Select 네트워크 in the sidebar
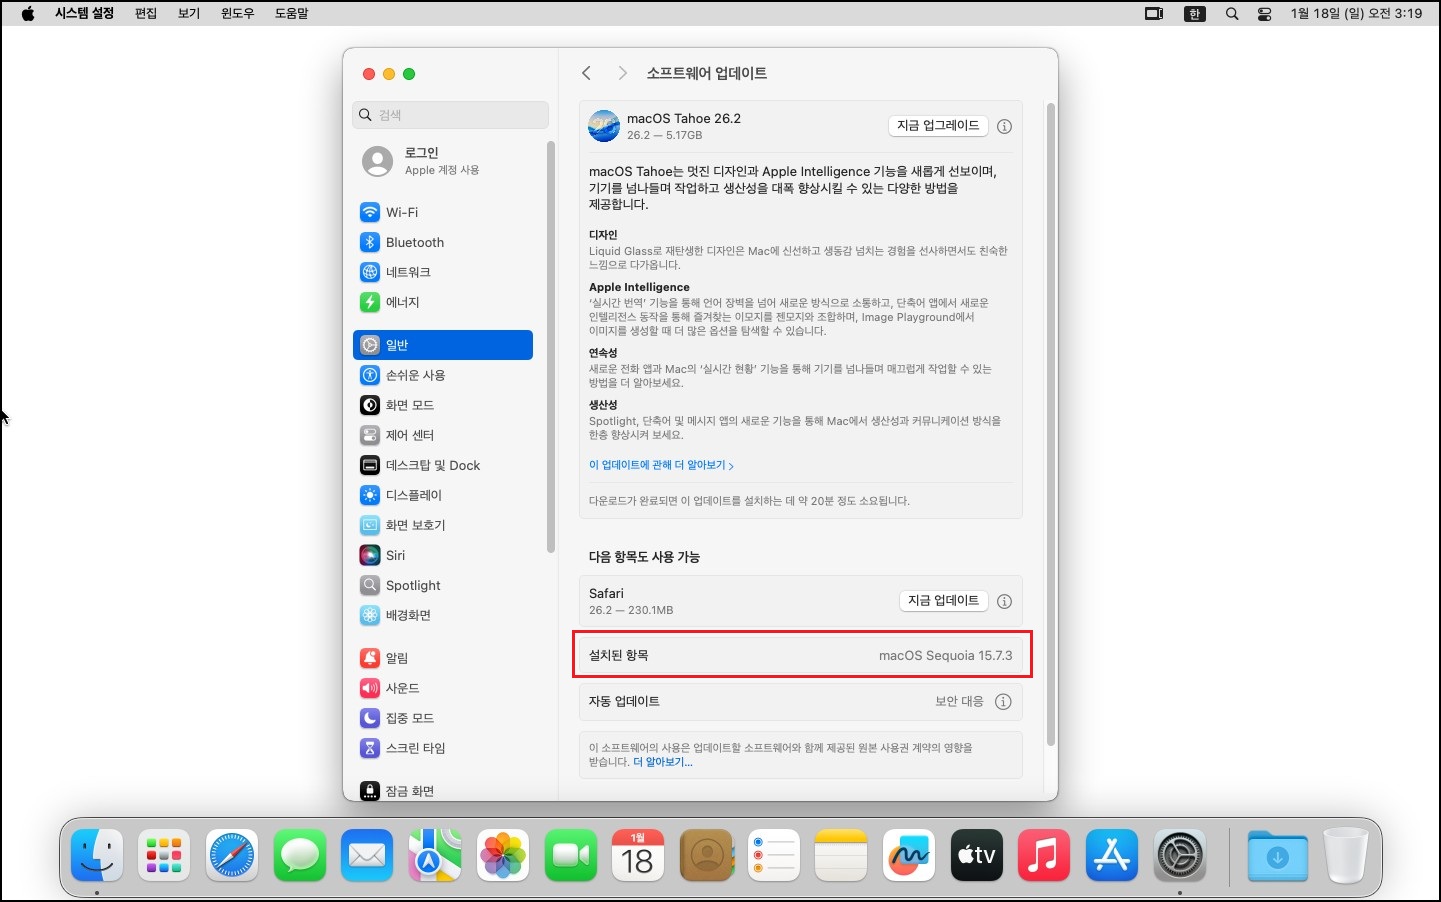Image resolution: width=1441 pixels, height=902 pixels. 443,272
